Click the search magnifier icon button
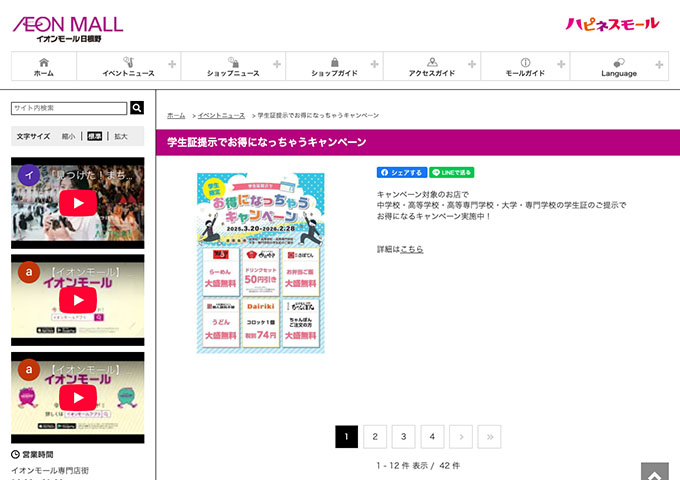Screen dimensions: 680x480 coord(137,108)
